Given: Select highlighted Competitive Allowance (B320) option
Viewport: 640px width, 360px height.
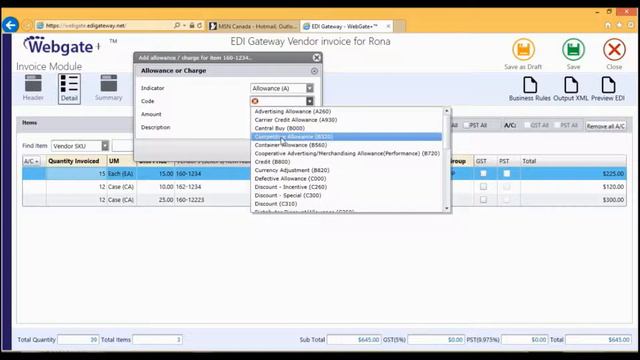Looking at the screenshot, I should click(x=346, y=137).
